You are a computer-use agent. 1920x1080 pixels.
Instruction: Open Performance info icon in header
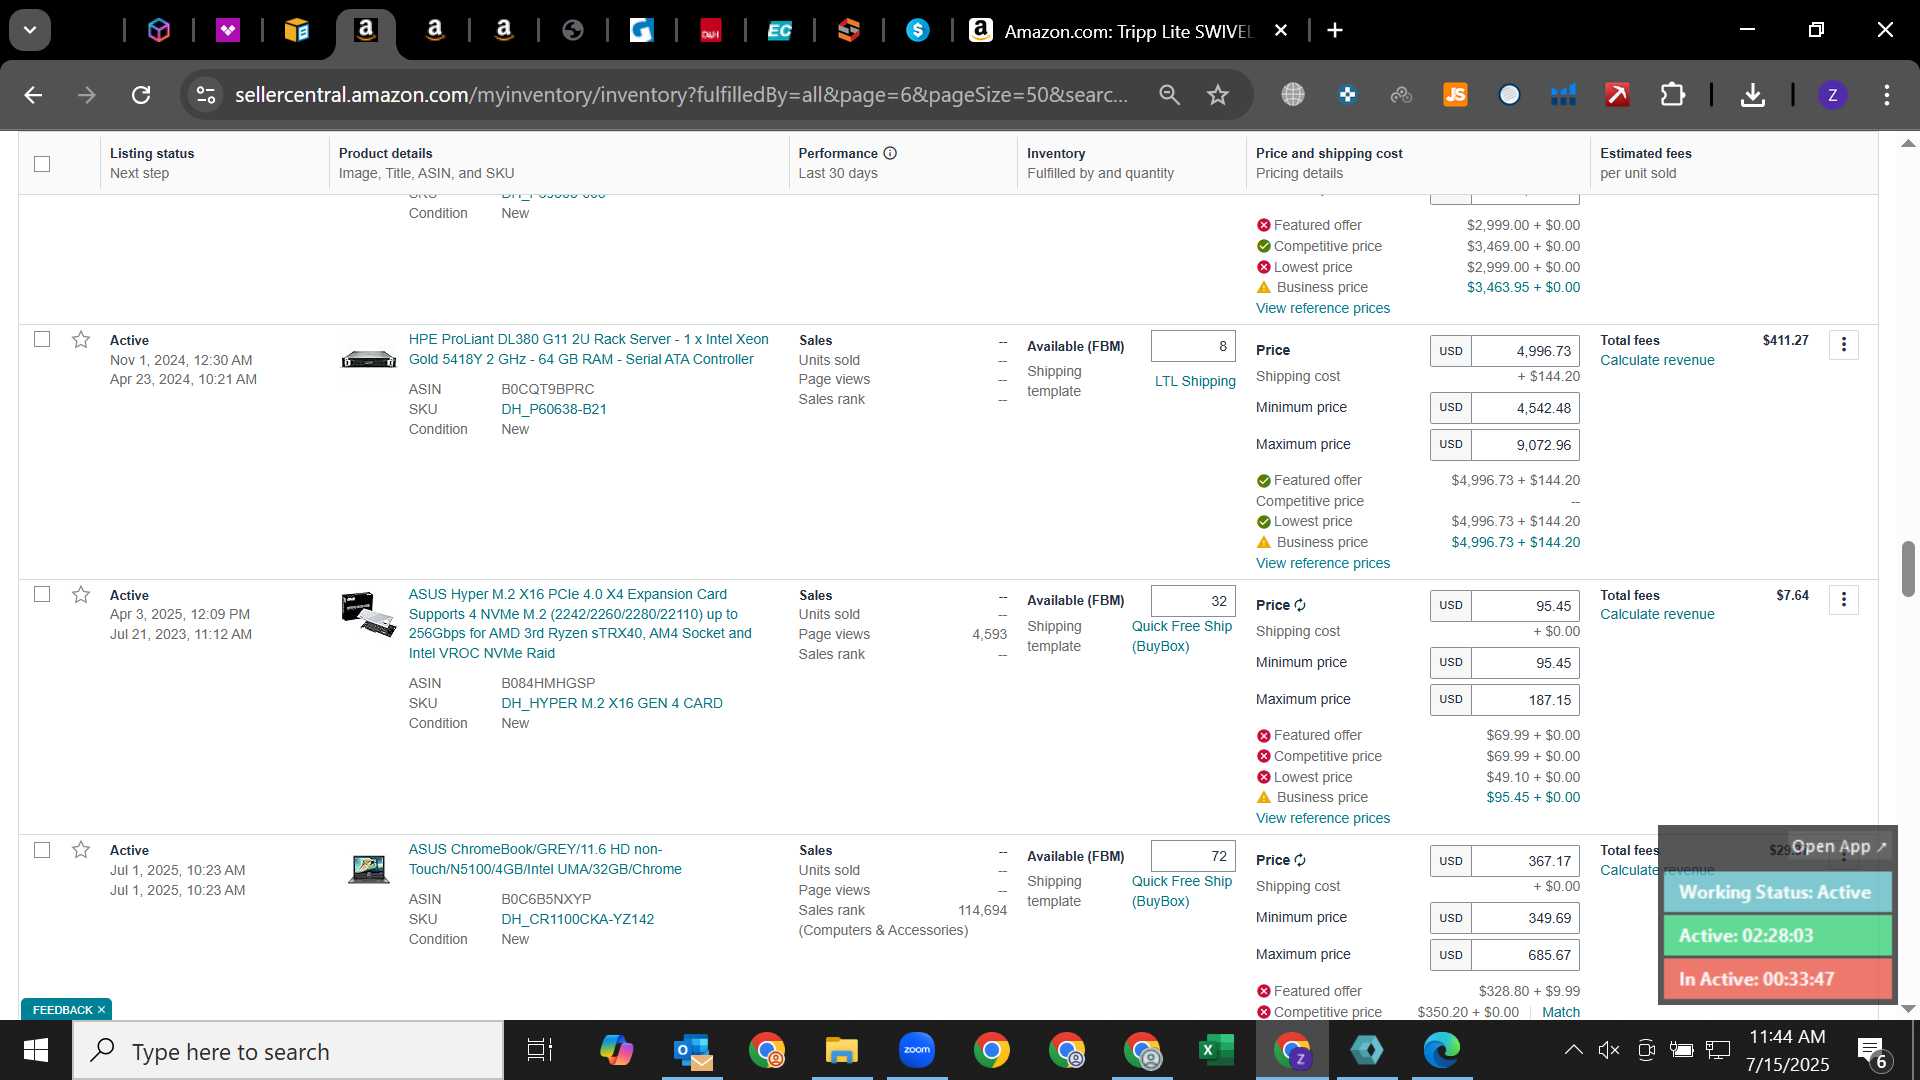pyautogui.click(x=890, y=153)
